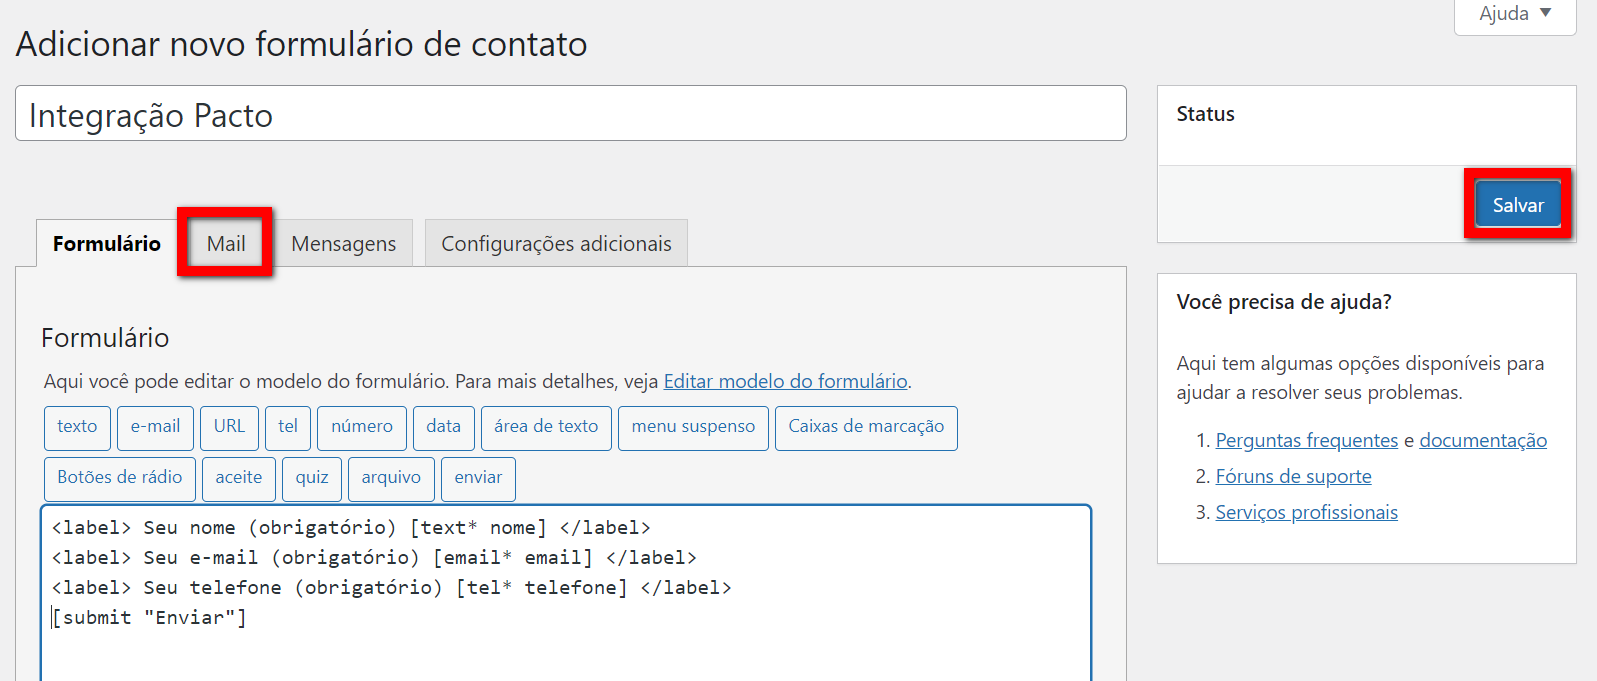The height and width of the screenshot is (681, 1597).
Task: Select the Formulário tab
Action: pos(107,244)
